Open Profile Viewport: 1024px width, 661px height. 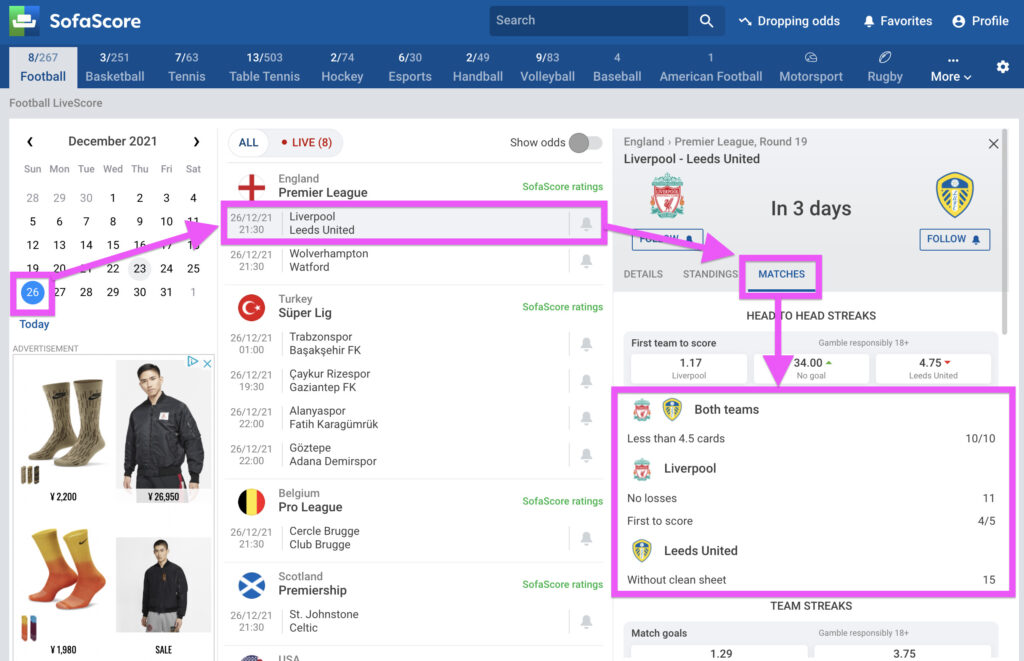980,21
